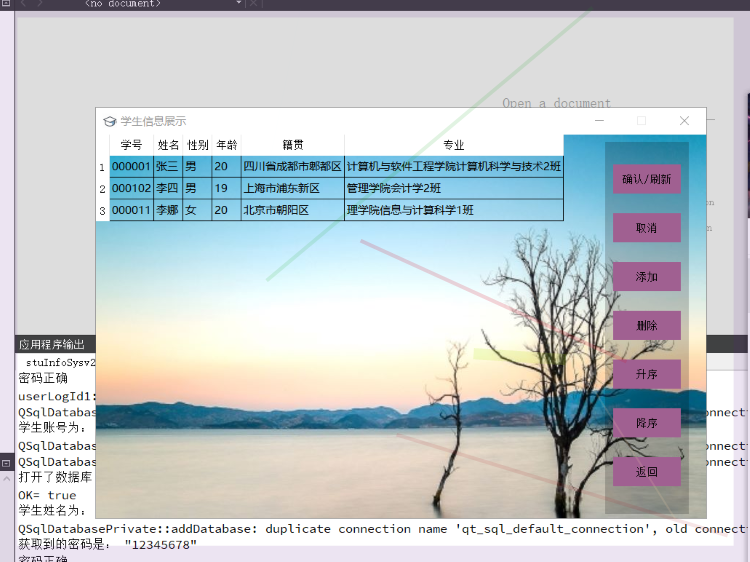Click output line 打开了数据库
This screenshot has height=562, width=750.
(x=55, y=477)
